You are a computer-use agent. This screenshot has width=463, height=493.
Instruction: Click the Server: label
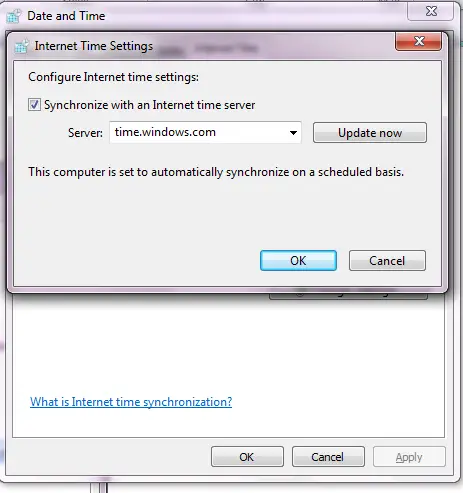(85, 133)
